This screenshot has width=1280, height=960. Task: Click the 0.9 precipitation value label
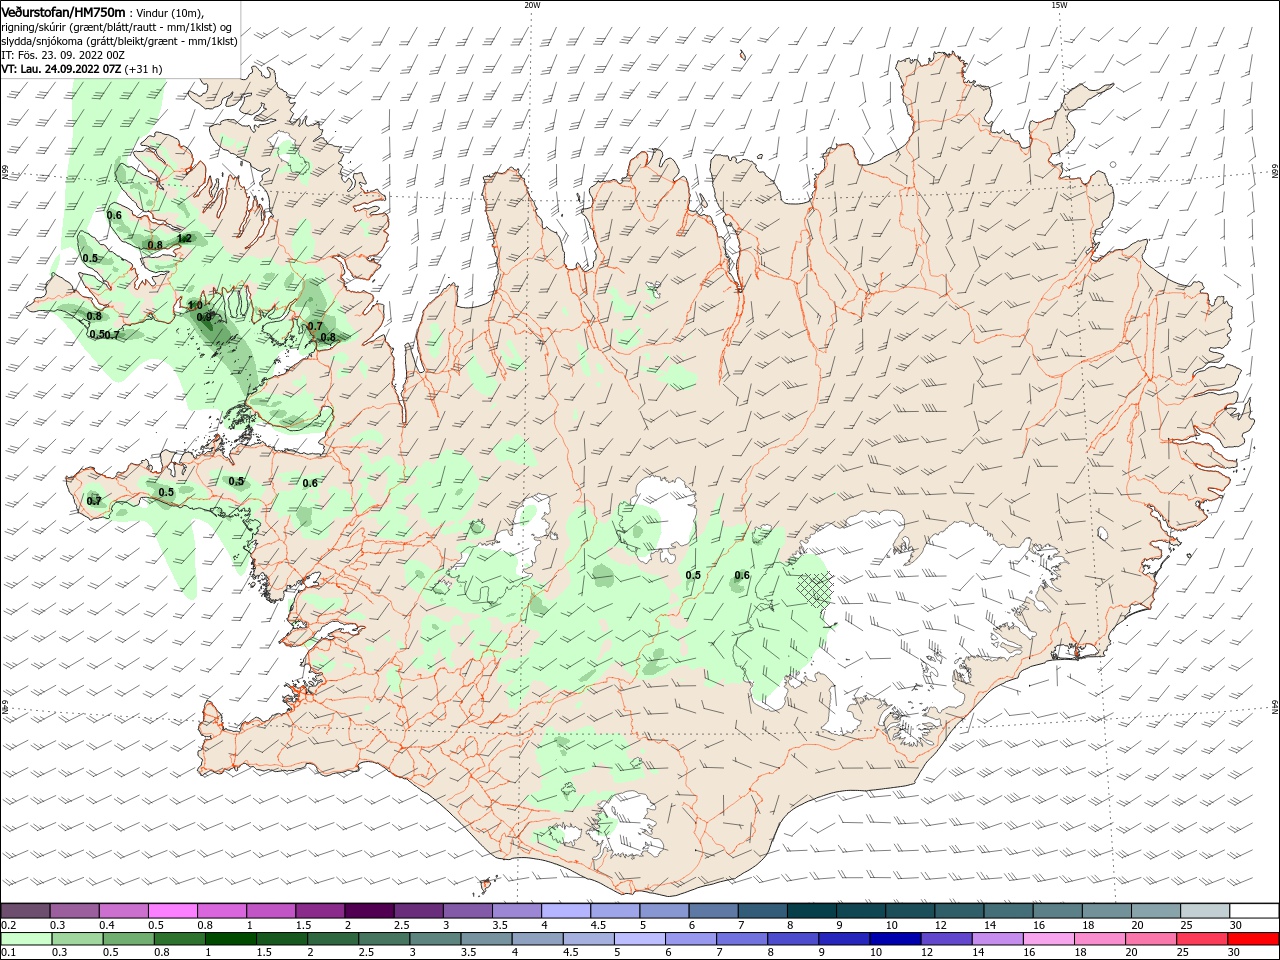click(x=204, y=317)
